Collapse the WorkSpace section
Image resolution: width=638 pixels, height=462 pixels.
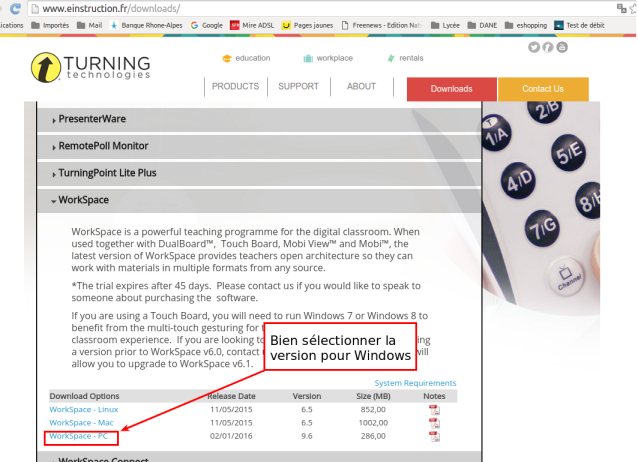pos(259,200)
